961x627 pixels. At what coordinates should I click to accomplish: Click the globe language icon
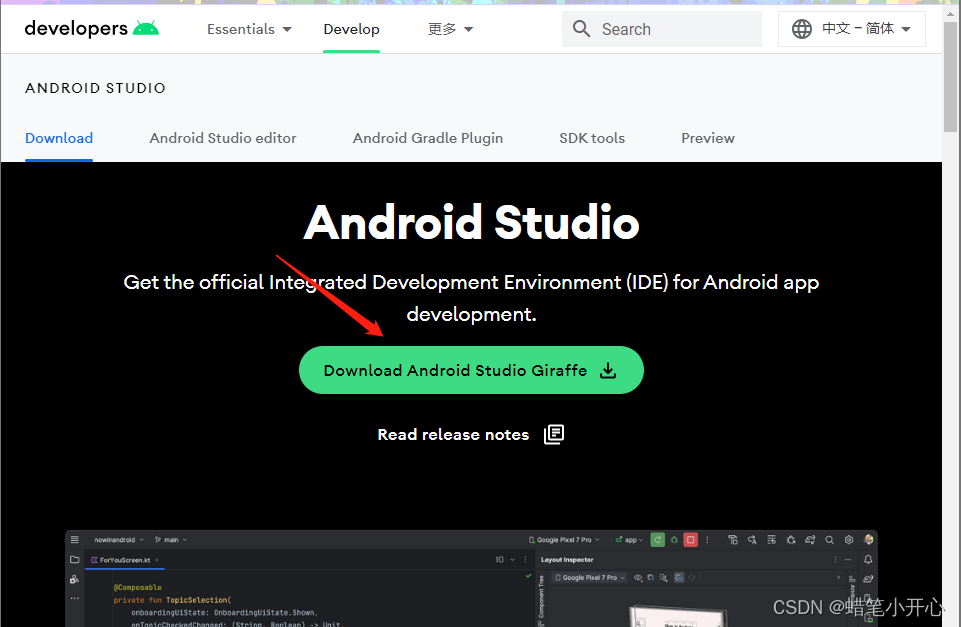[x=802, y=29]
